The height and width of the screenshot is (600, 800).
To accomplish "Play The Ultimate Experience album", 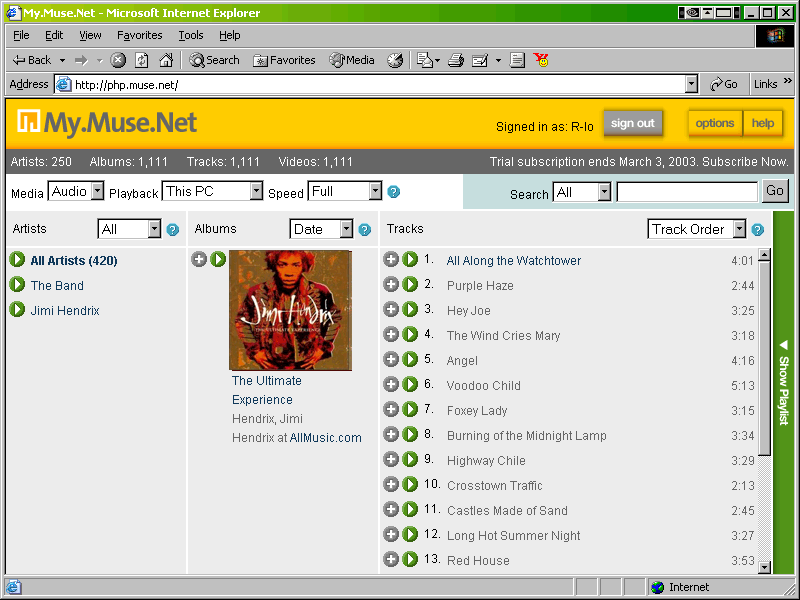I will (x=218, y=259).
